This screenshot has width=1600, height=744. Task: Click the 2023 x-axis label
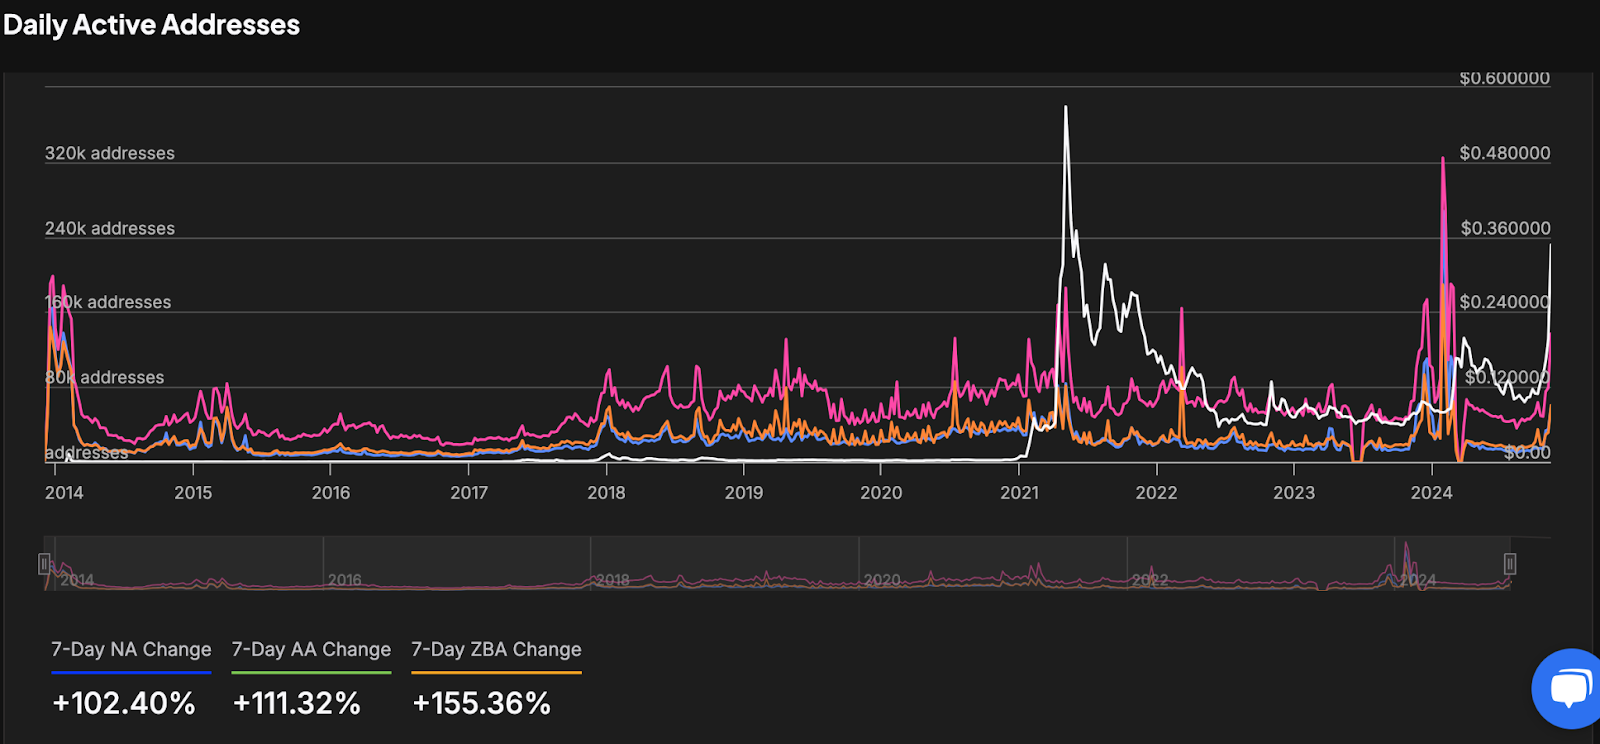point(1294,493)
